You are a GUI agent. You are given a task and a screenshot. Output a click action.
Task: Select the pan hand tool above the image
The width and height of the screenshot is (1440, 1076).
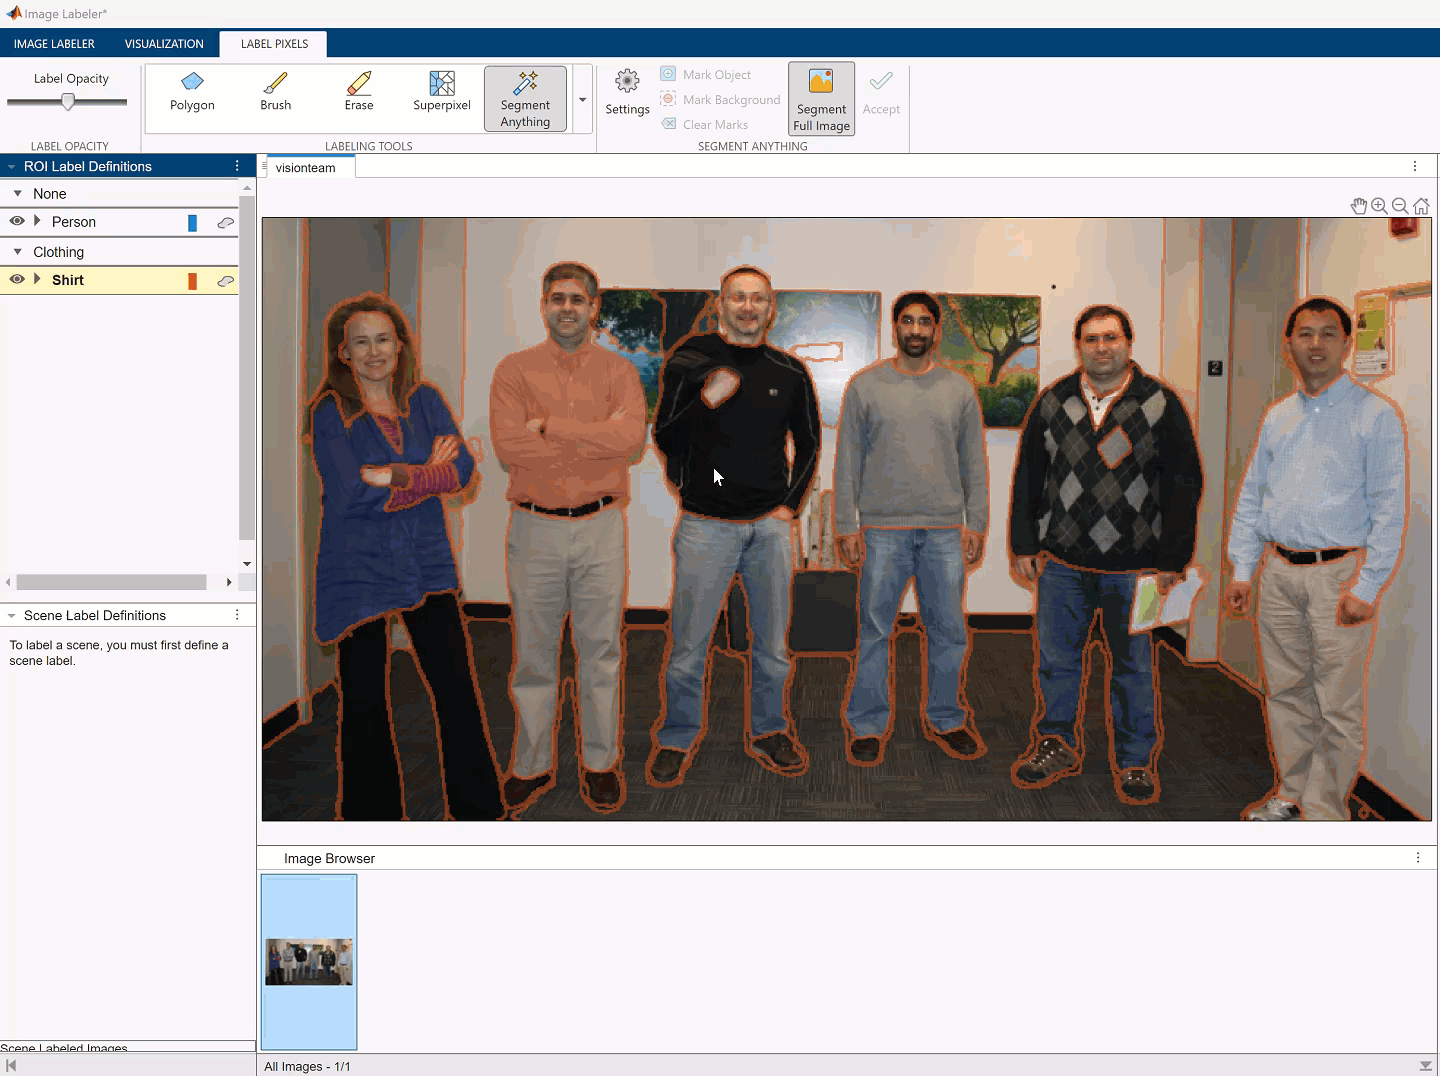[x=1358, y=206]
